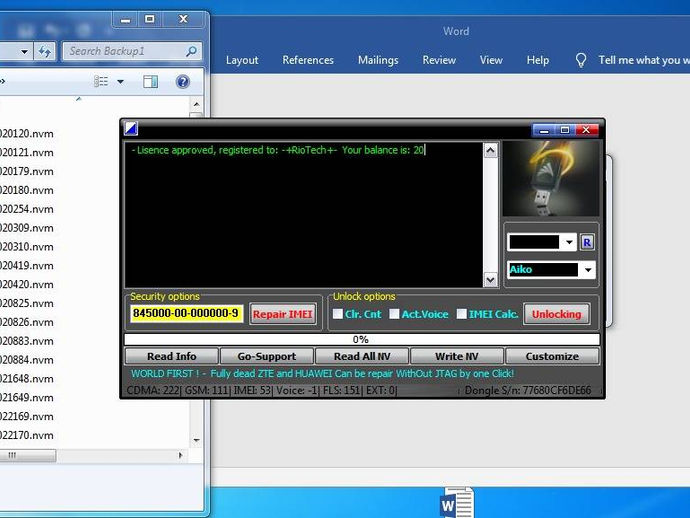Click the Repair IMEI button

pyautogui.click(x=283, y=314)
